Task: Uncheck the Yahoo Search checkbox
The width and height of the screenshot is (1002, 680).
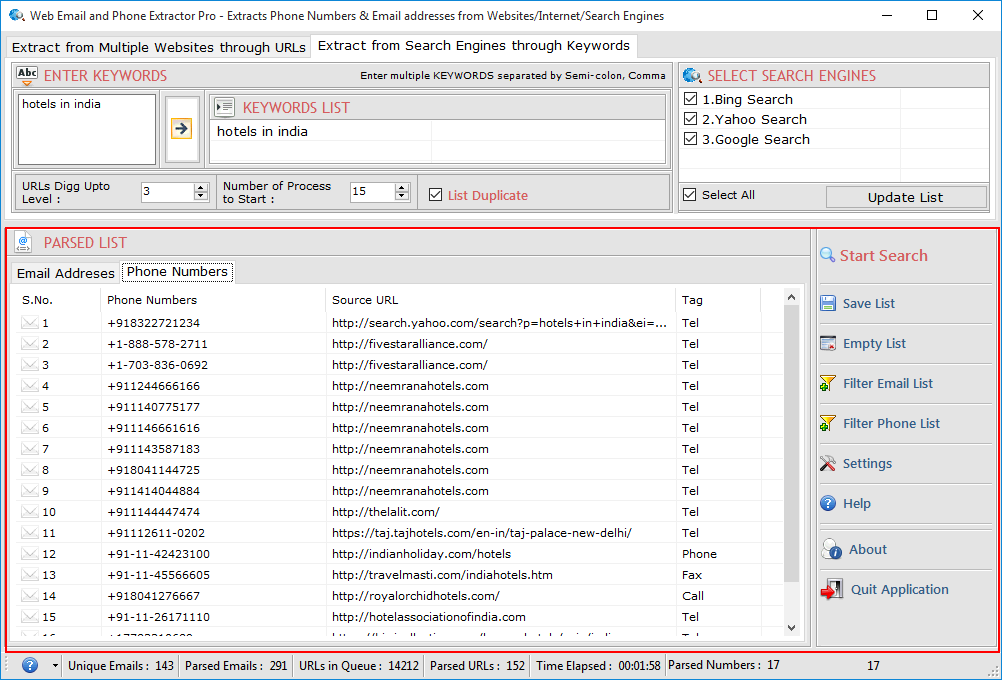Action: pos(690,119)
